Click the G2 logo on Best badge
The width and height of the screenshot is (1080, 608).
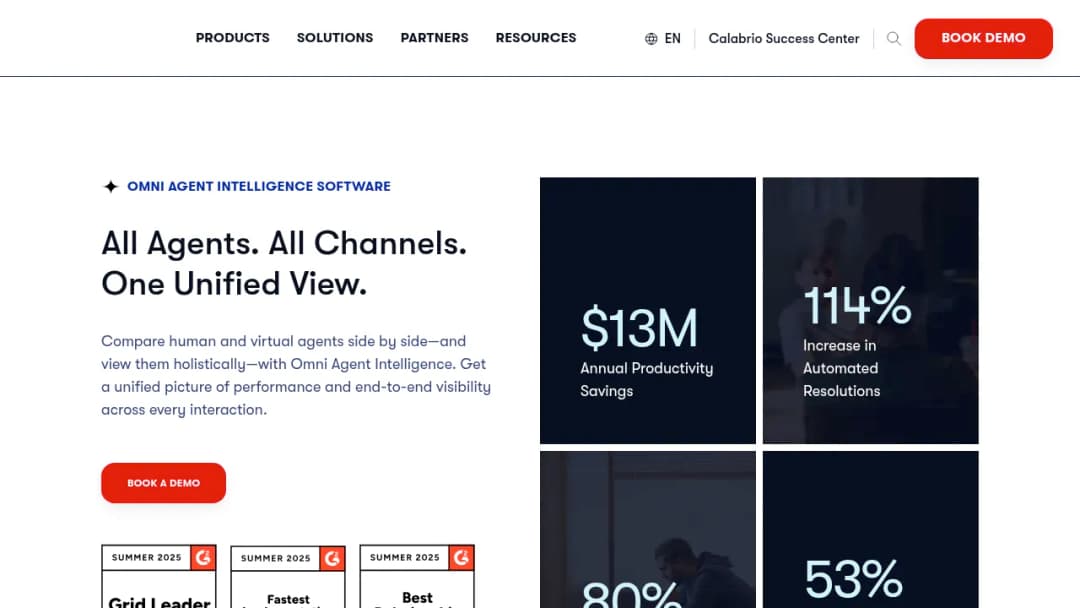pos(461,557)
